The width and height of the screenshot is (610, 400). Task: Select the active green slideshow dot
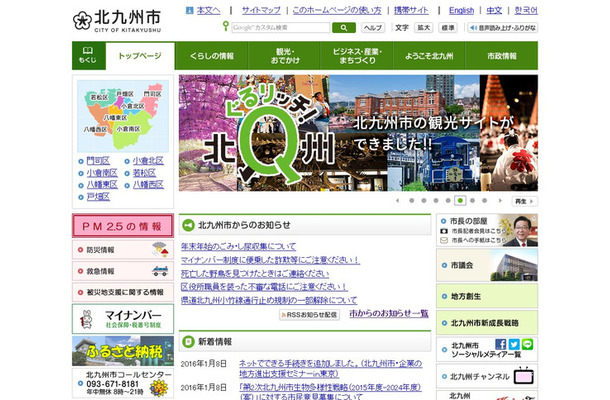(460, 200)
